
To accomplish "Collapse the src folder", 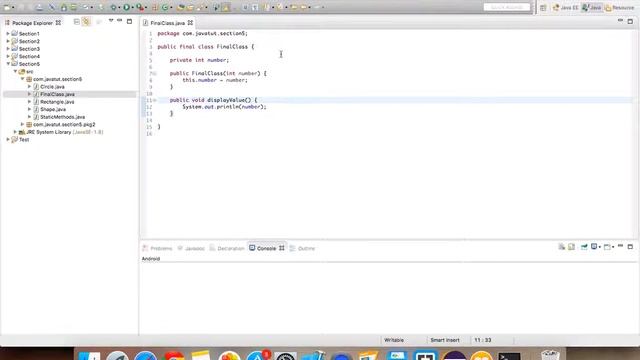I will [x=15, y=71].
